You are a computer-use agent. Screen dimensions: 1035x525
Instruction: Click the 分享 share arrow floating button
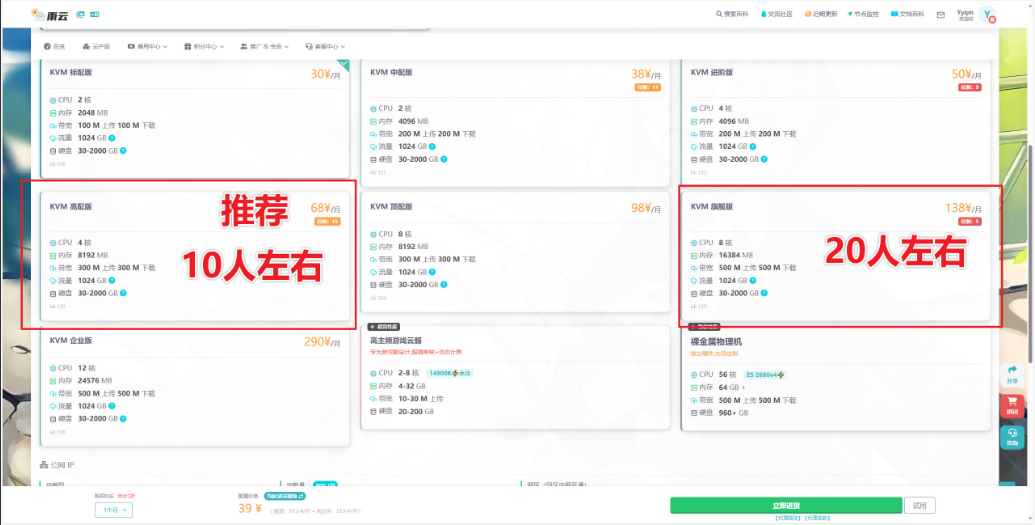point(1012,374)
